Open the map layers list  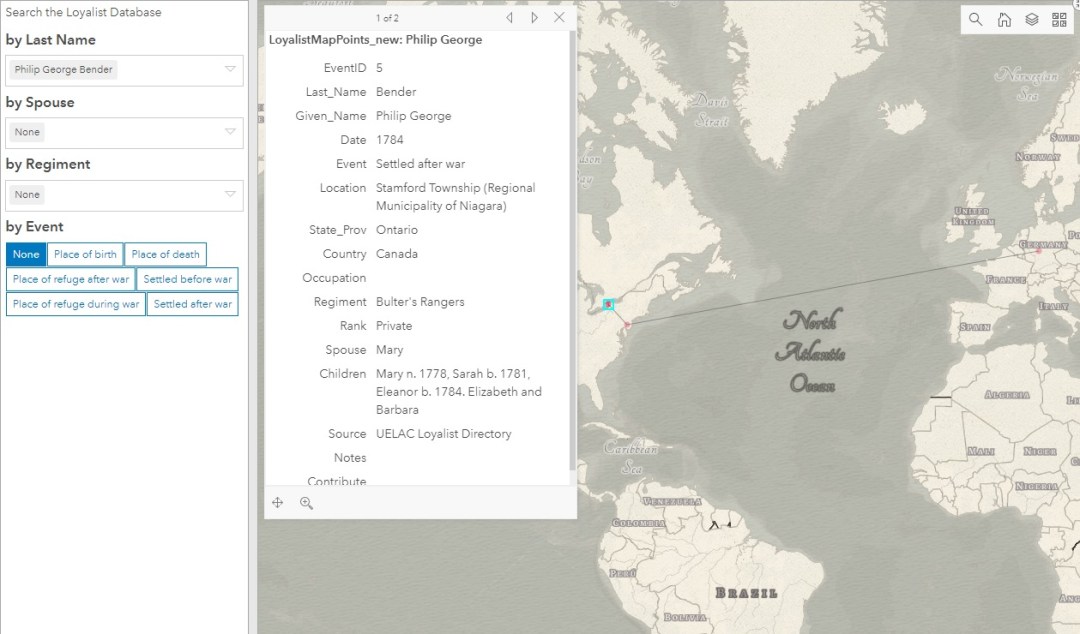(x=1032, y=20)
